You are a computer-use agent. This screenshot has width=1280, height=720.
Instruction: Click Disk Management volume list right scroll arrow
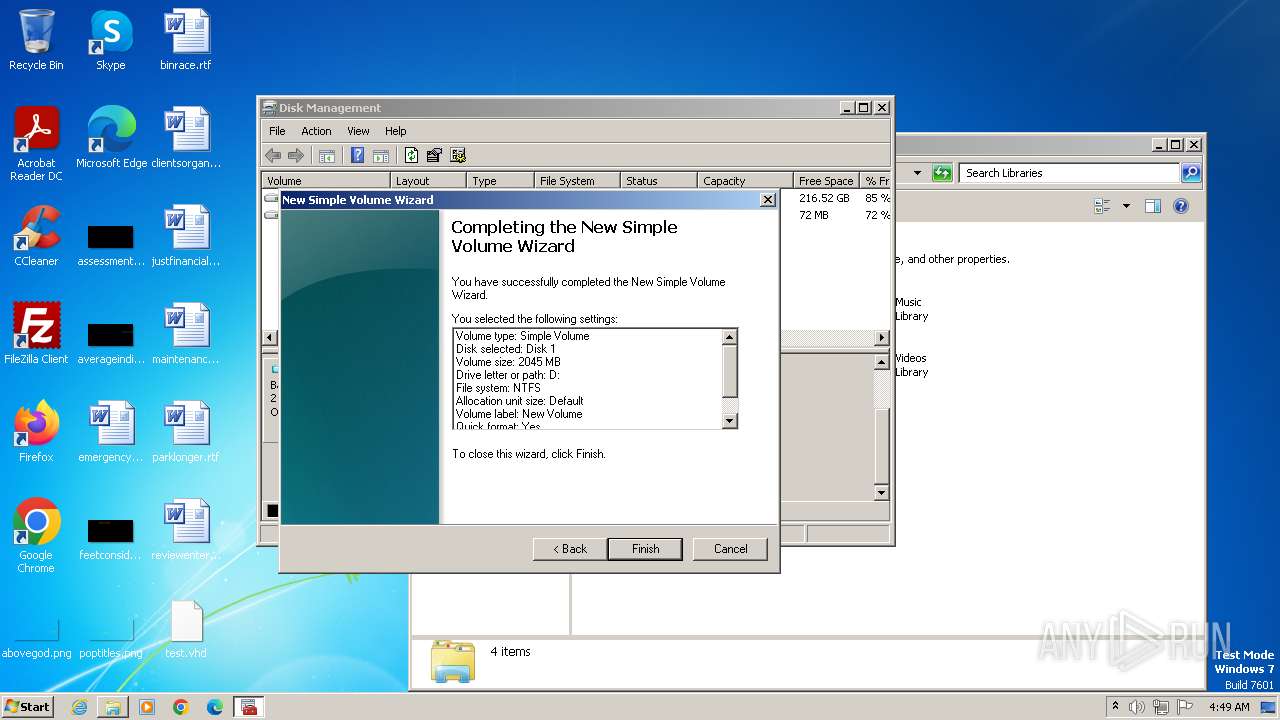pos(881,338)
